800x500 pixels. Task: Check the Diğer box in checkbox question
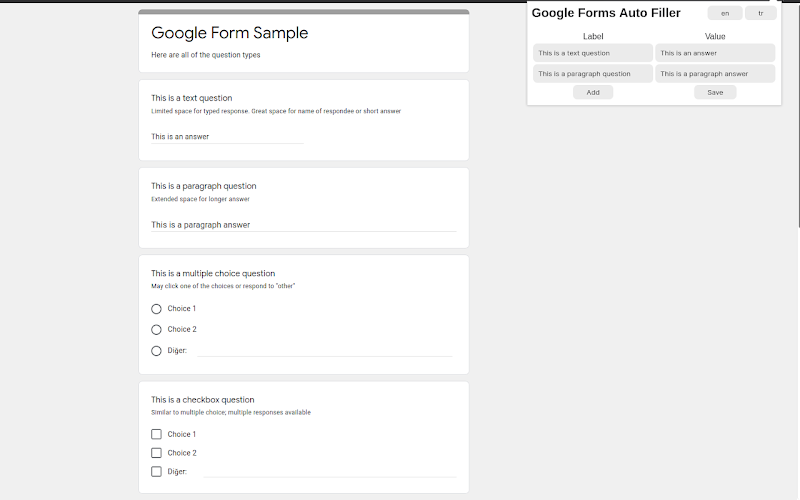click(x=156, y=471)
